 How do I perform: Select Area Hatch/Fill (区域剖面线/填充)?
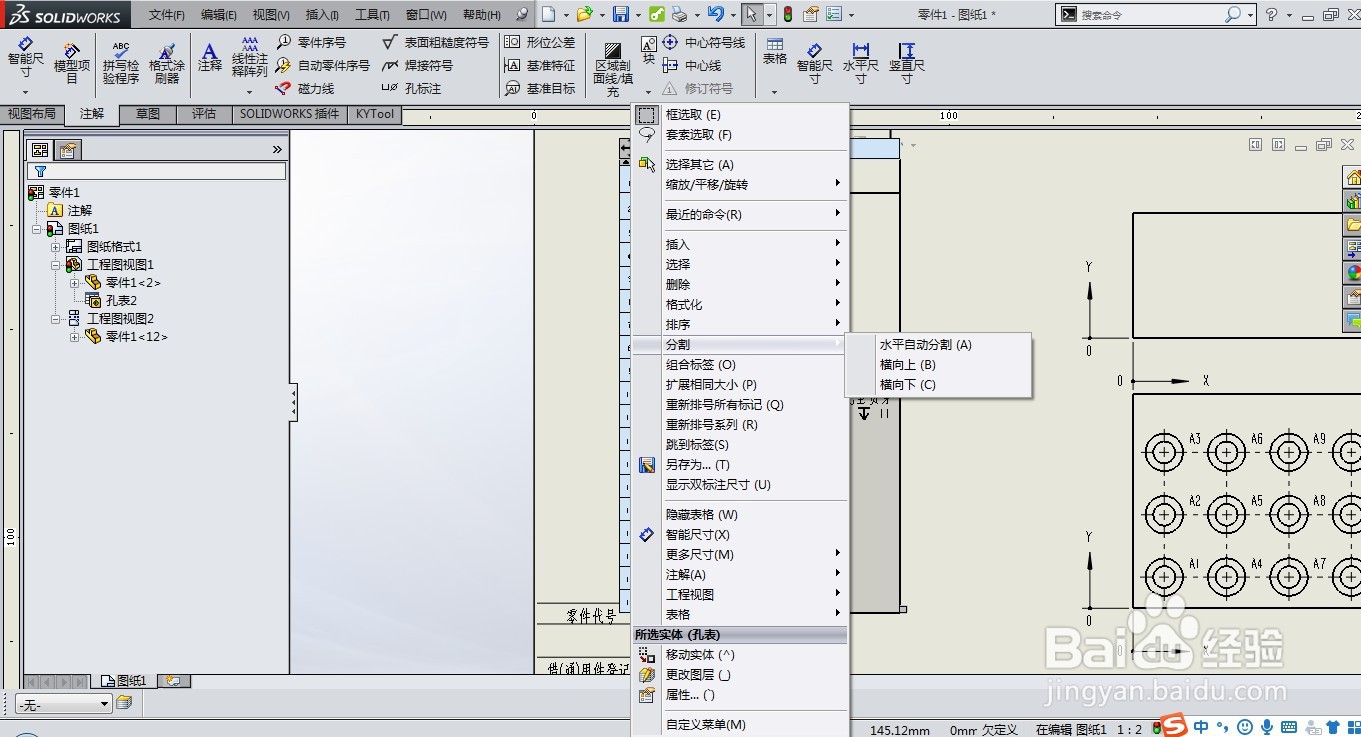coord(612,68)
